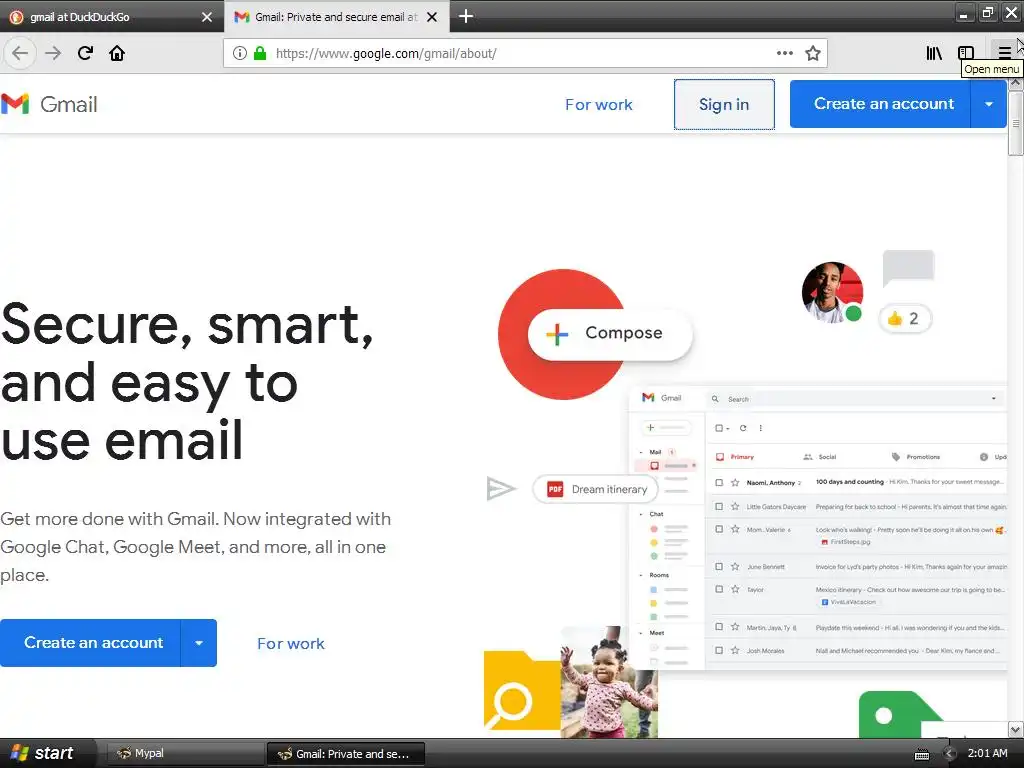Open the browser home page
The image size is (1024, 768).
coord(117,53)
